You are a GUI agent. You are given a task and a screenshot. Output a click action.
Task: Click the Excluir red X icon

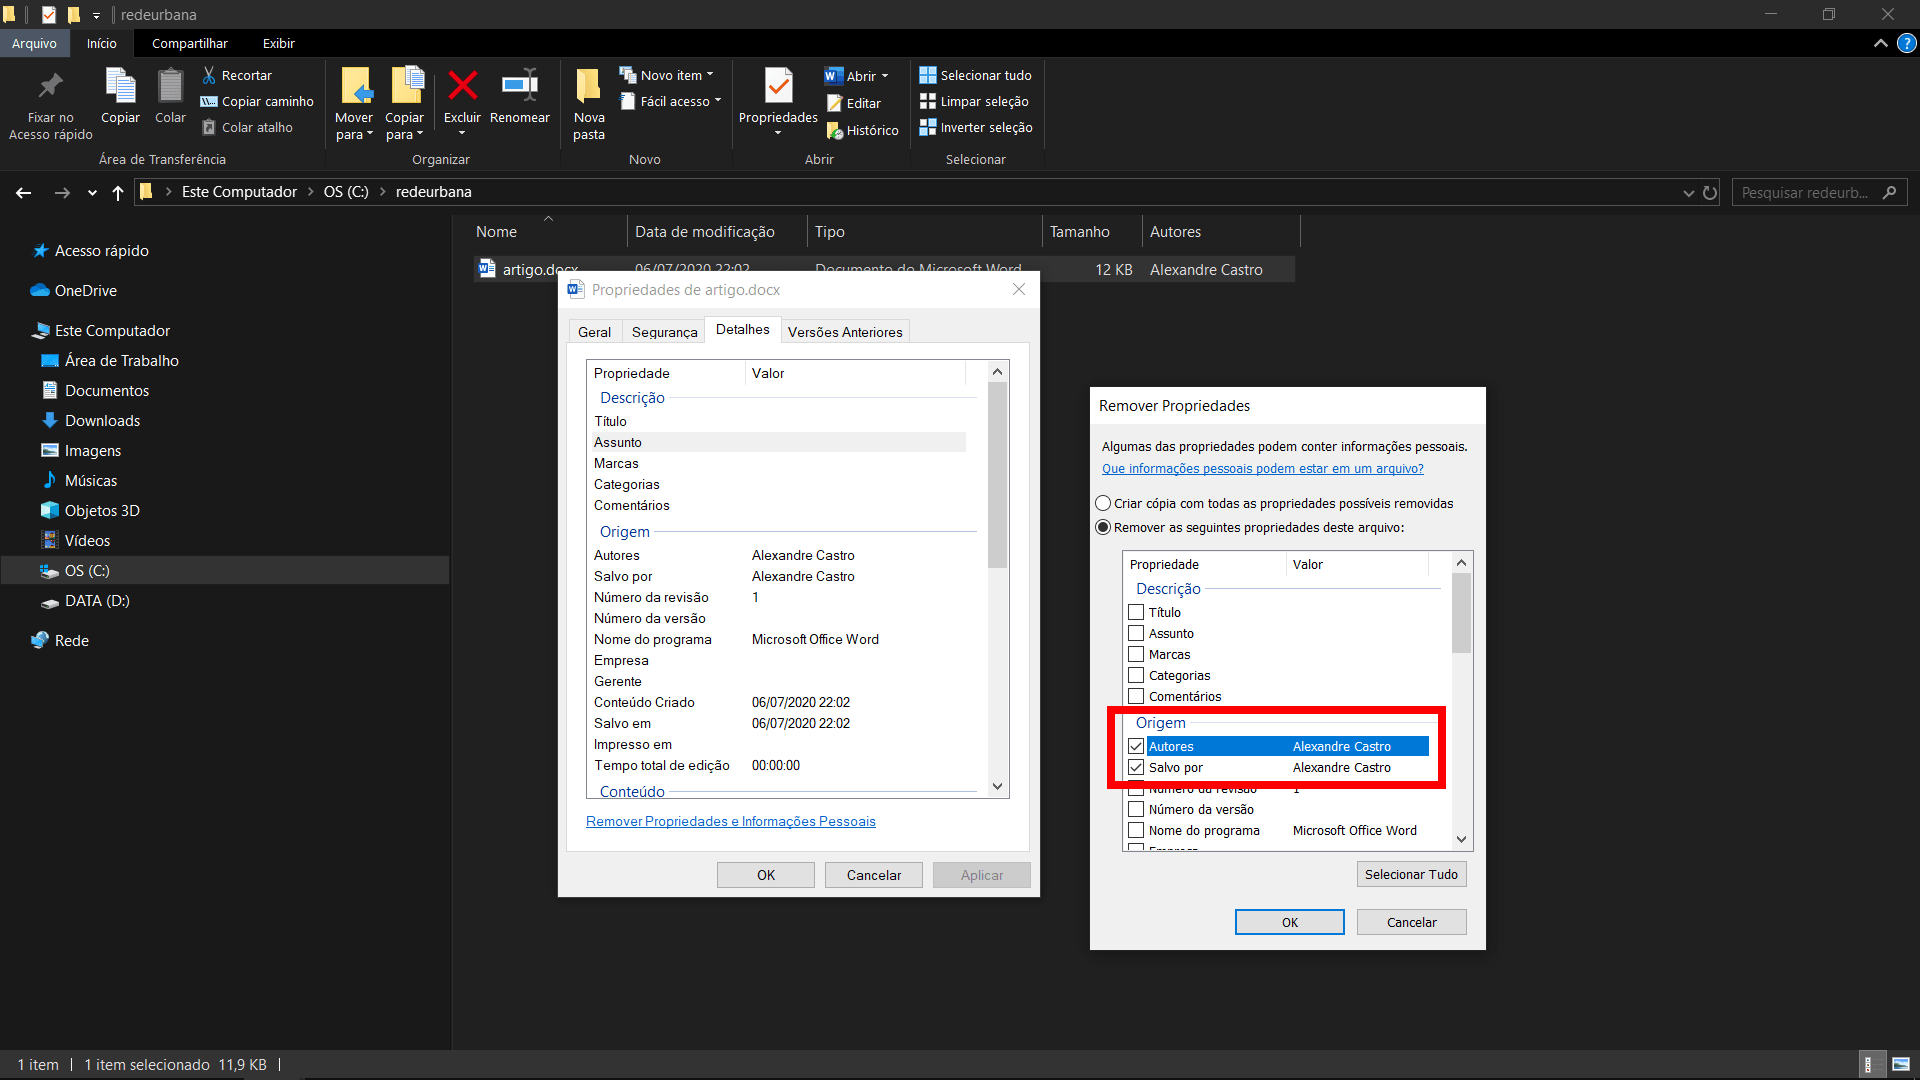pyautogui.click(x=462, y=86)
